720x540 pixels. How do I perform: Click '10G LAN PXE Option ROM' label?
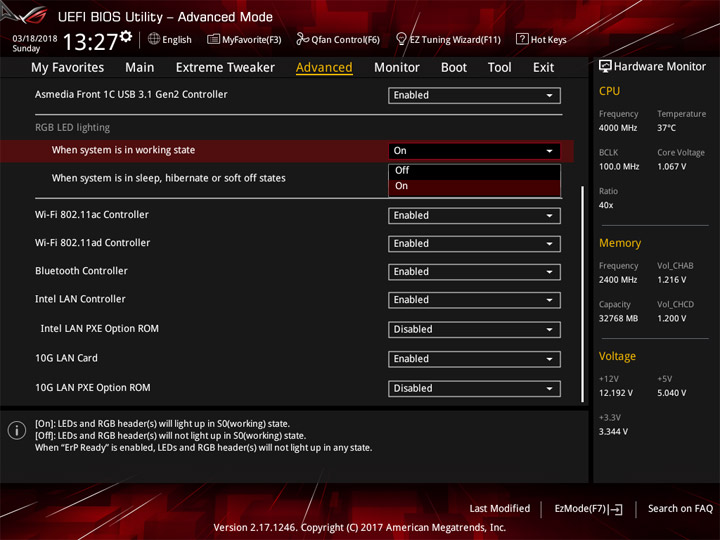pos(93,388)
